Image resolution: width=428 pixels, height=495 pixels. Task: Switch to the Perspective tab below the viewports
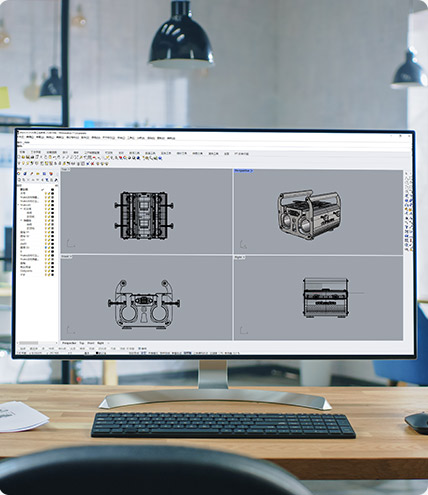[x=69, y=343]
